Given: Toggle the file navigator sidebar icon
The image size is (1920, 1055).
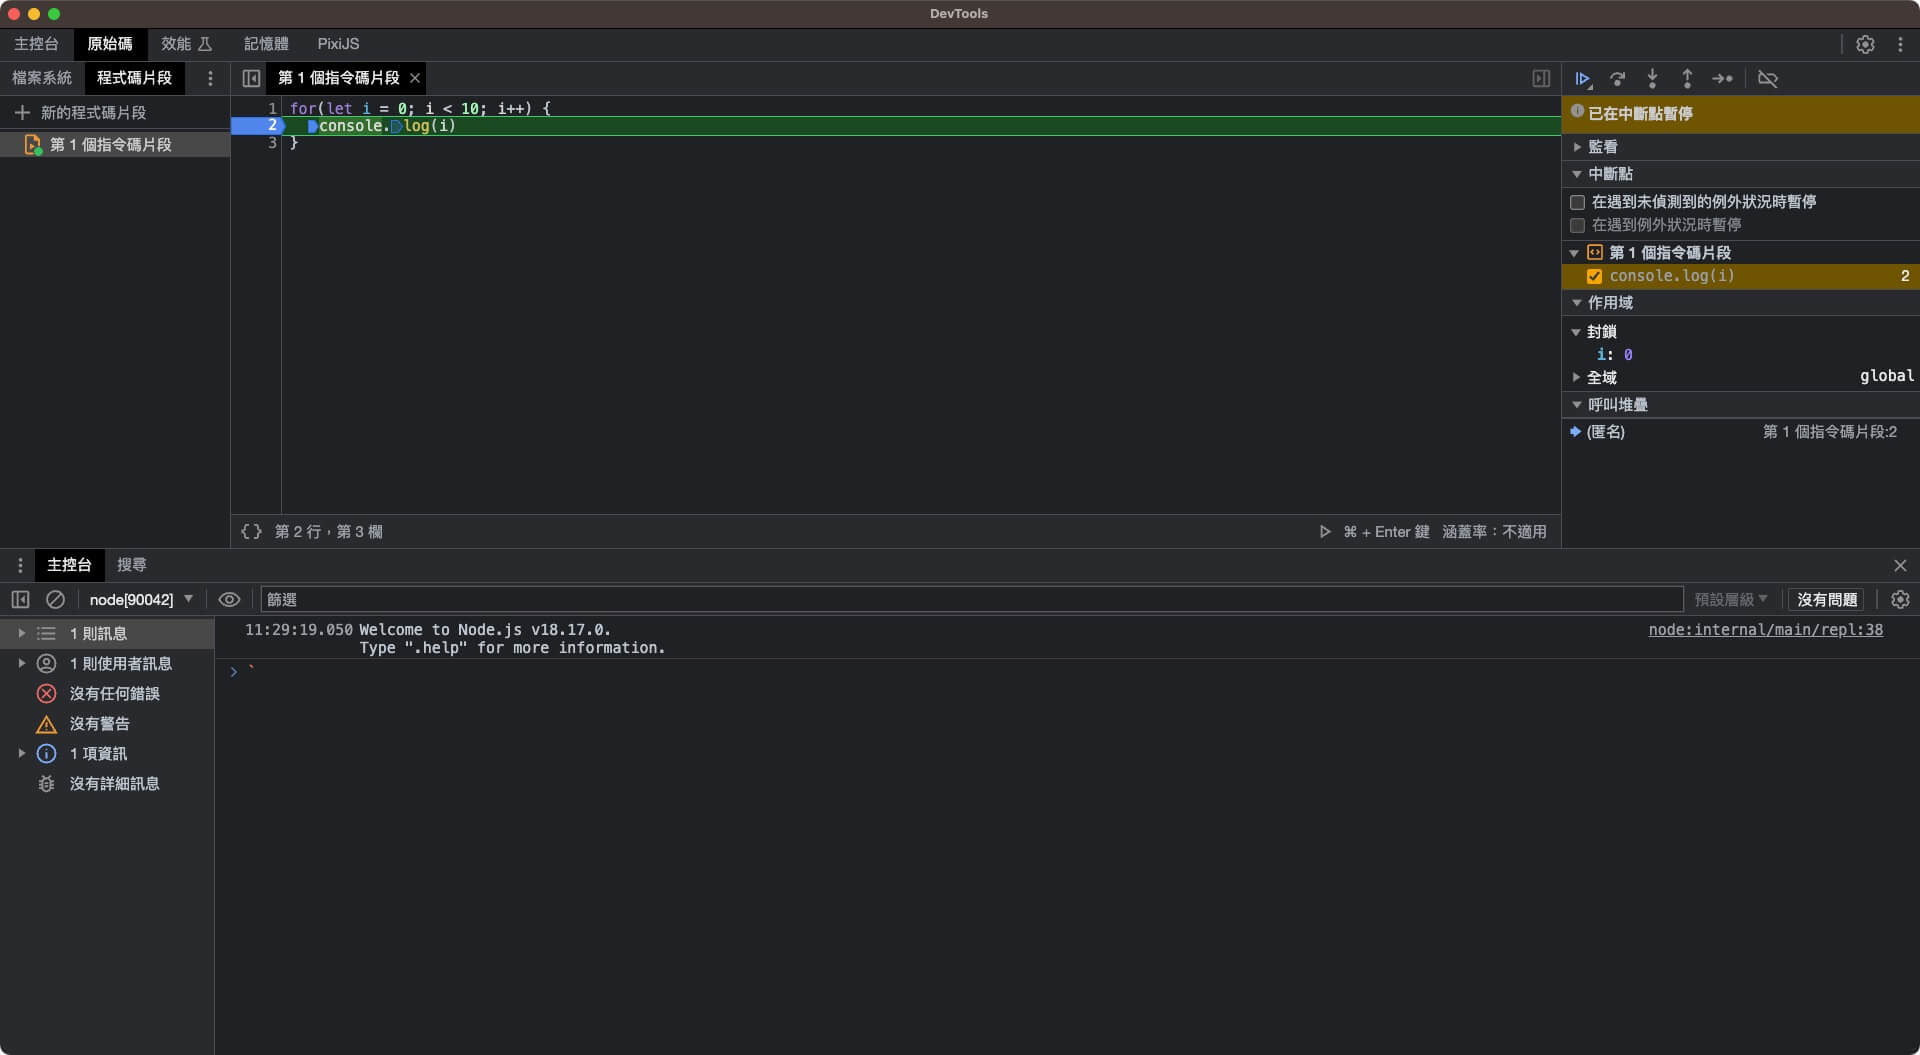Looking at the screenshot, I should pos(251,78).
